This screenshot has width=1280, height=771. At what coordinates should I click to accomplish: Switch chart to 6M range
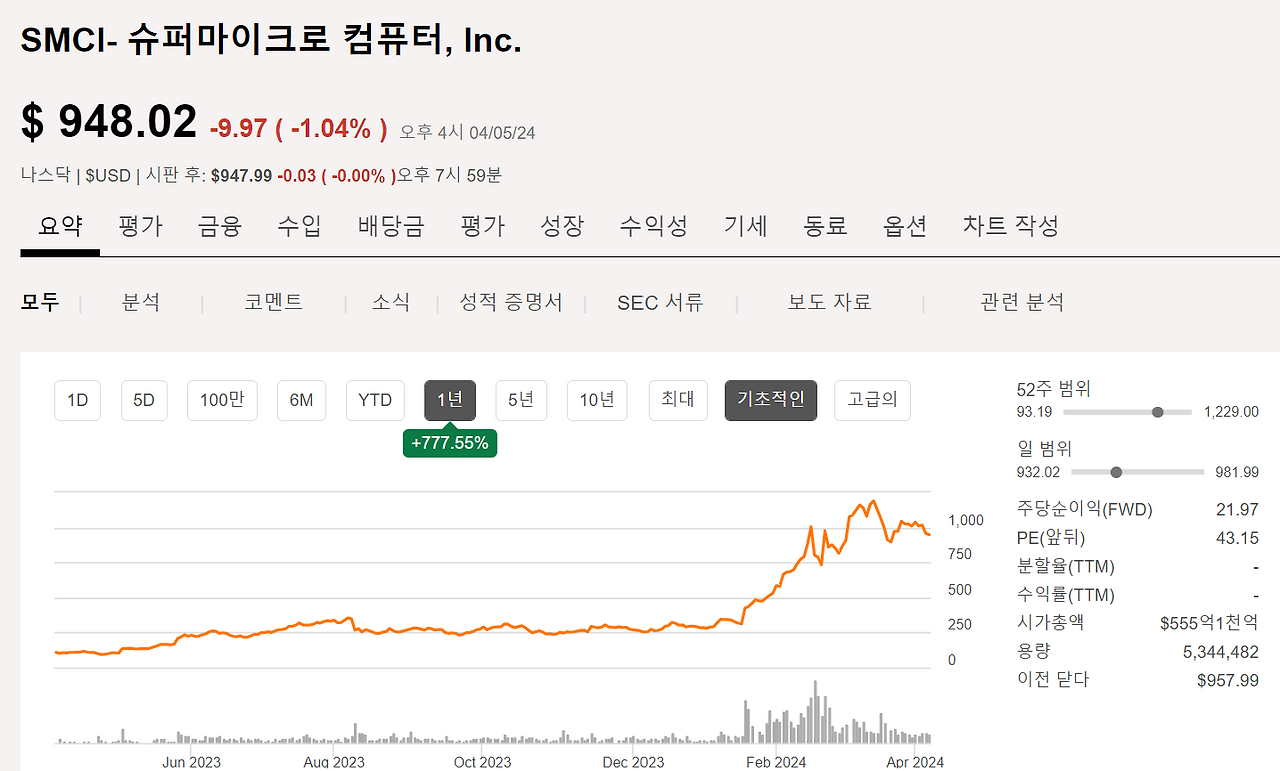(x=301, y=401)
